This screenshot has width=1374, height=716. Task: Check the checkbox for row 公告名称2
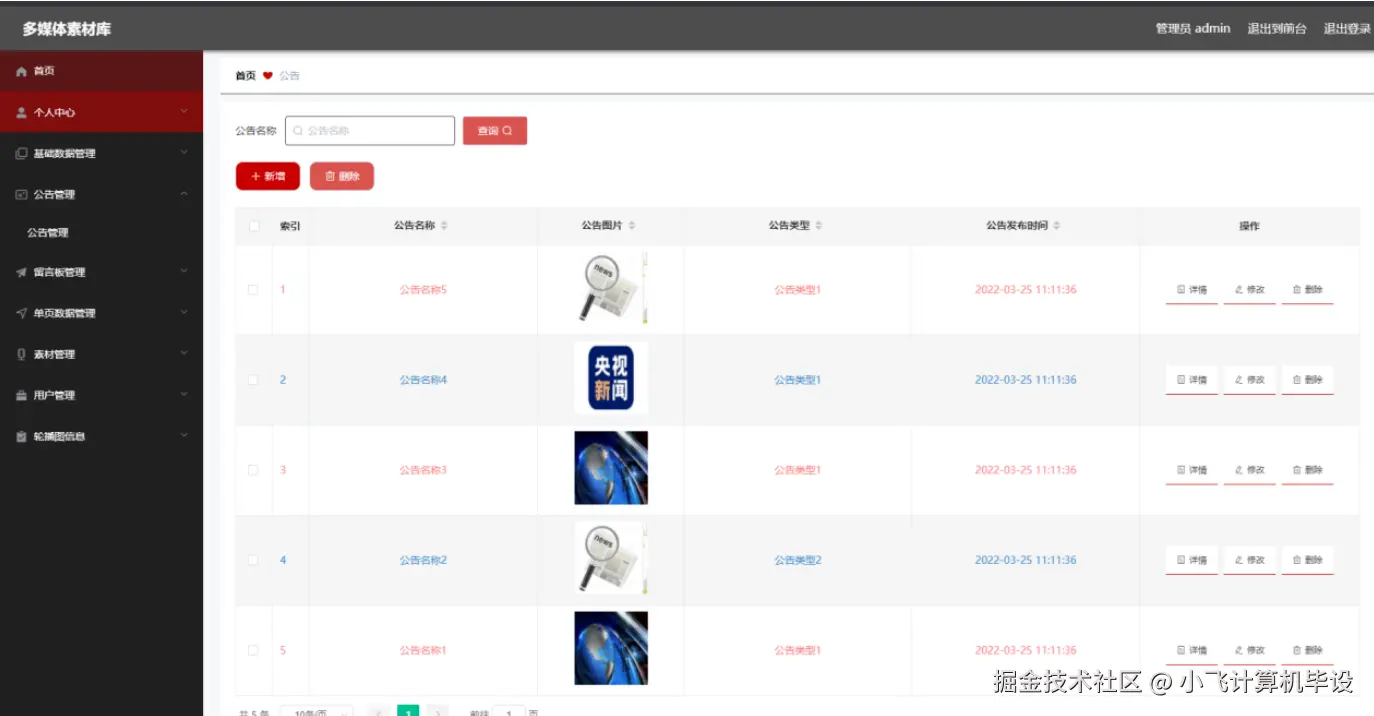[253, 560]
